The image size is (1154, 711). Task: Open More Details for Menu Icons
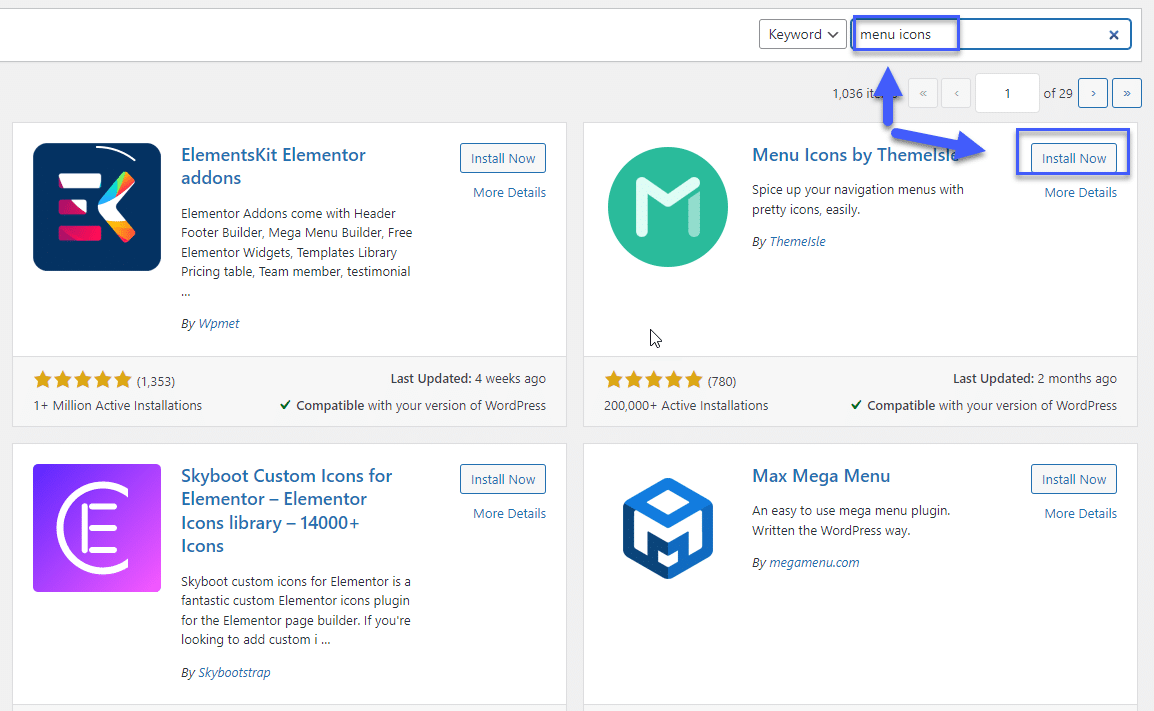pos(1080,192)
